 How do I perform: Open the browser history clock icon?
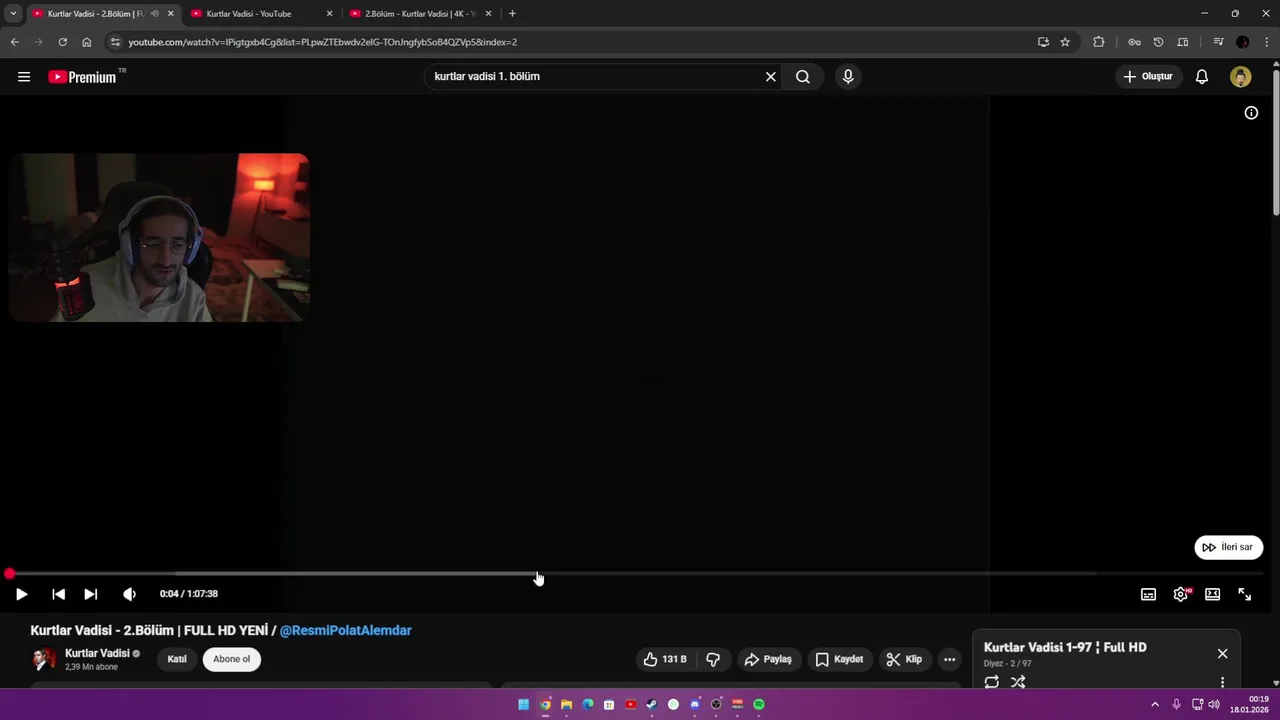click(1158, 42)
